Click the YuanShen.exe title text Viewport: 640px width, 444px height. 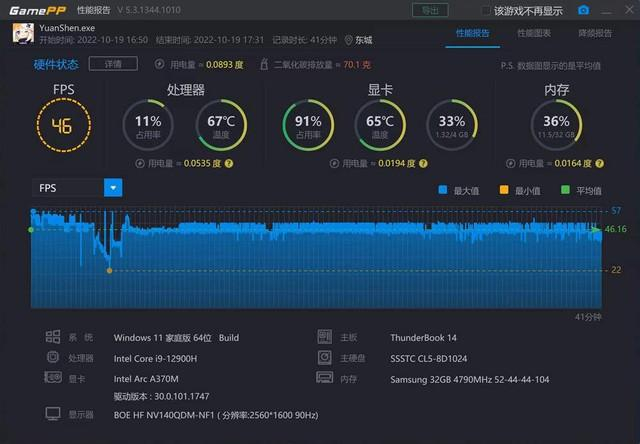click(67, 28)
